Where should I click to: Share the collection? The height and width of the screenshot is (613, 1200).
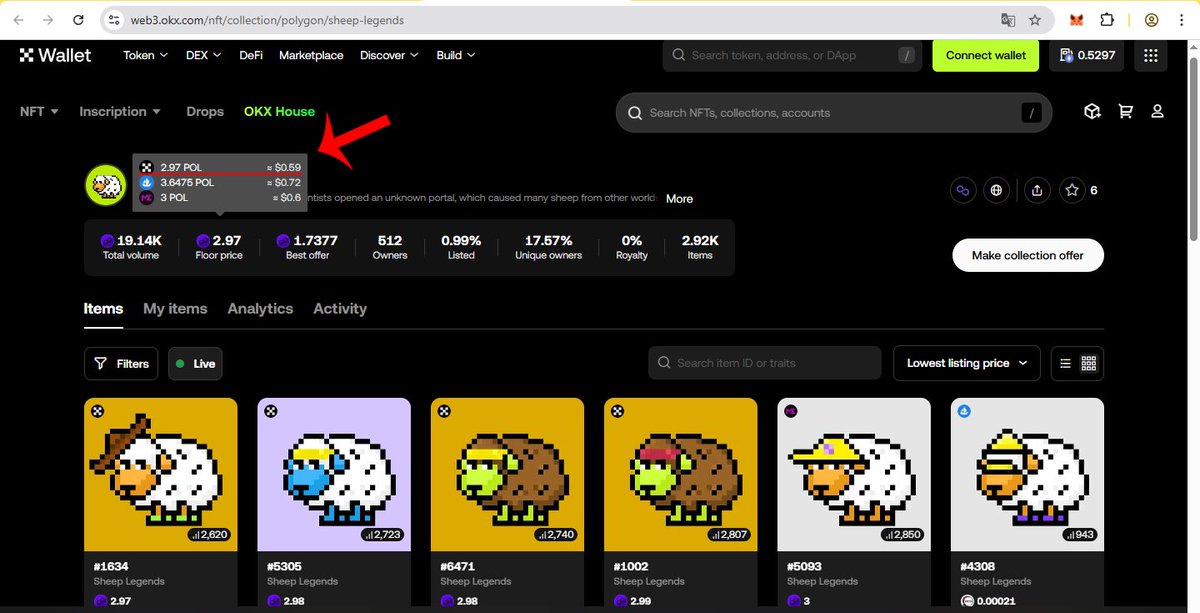click(x=1037, y=189)
